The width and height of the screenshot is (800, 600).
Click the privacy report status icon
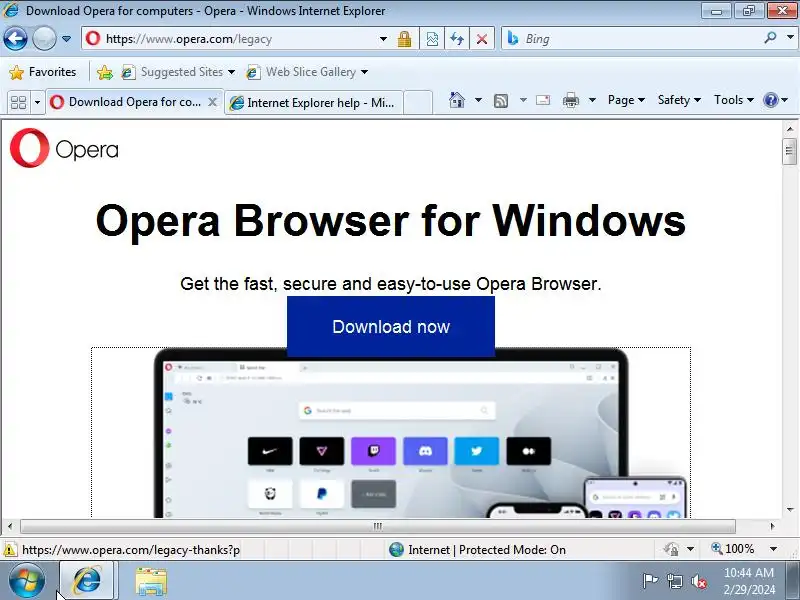(x=671, y=549)
